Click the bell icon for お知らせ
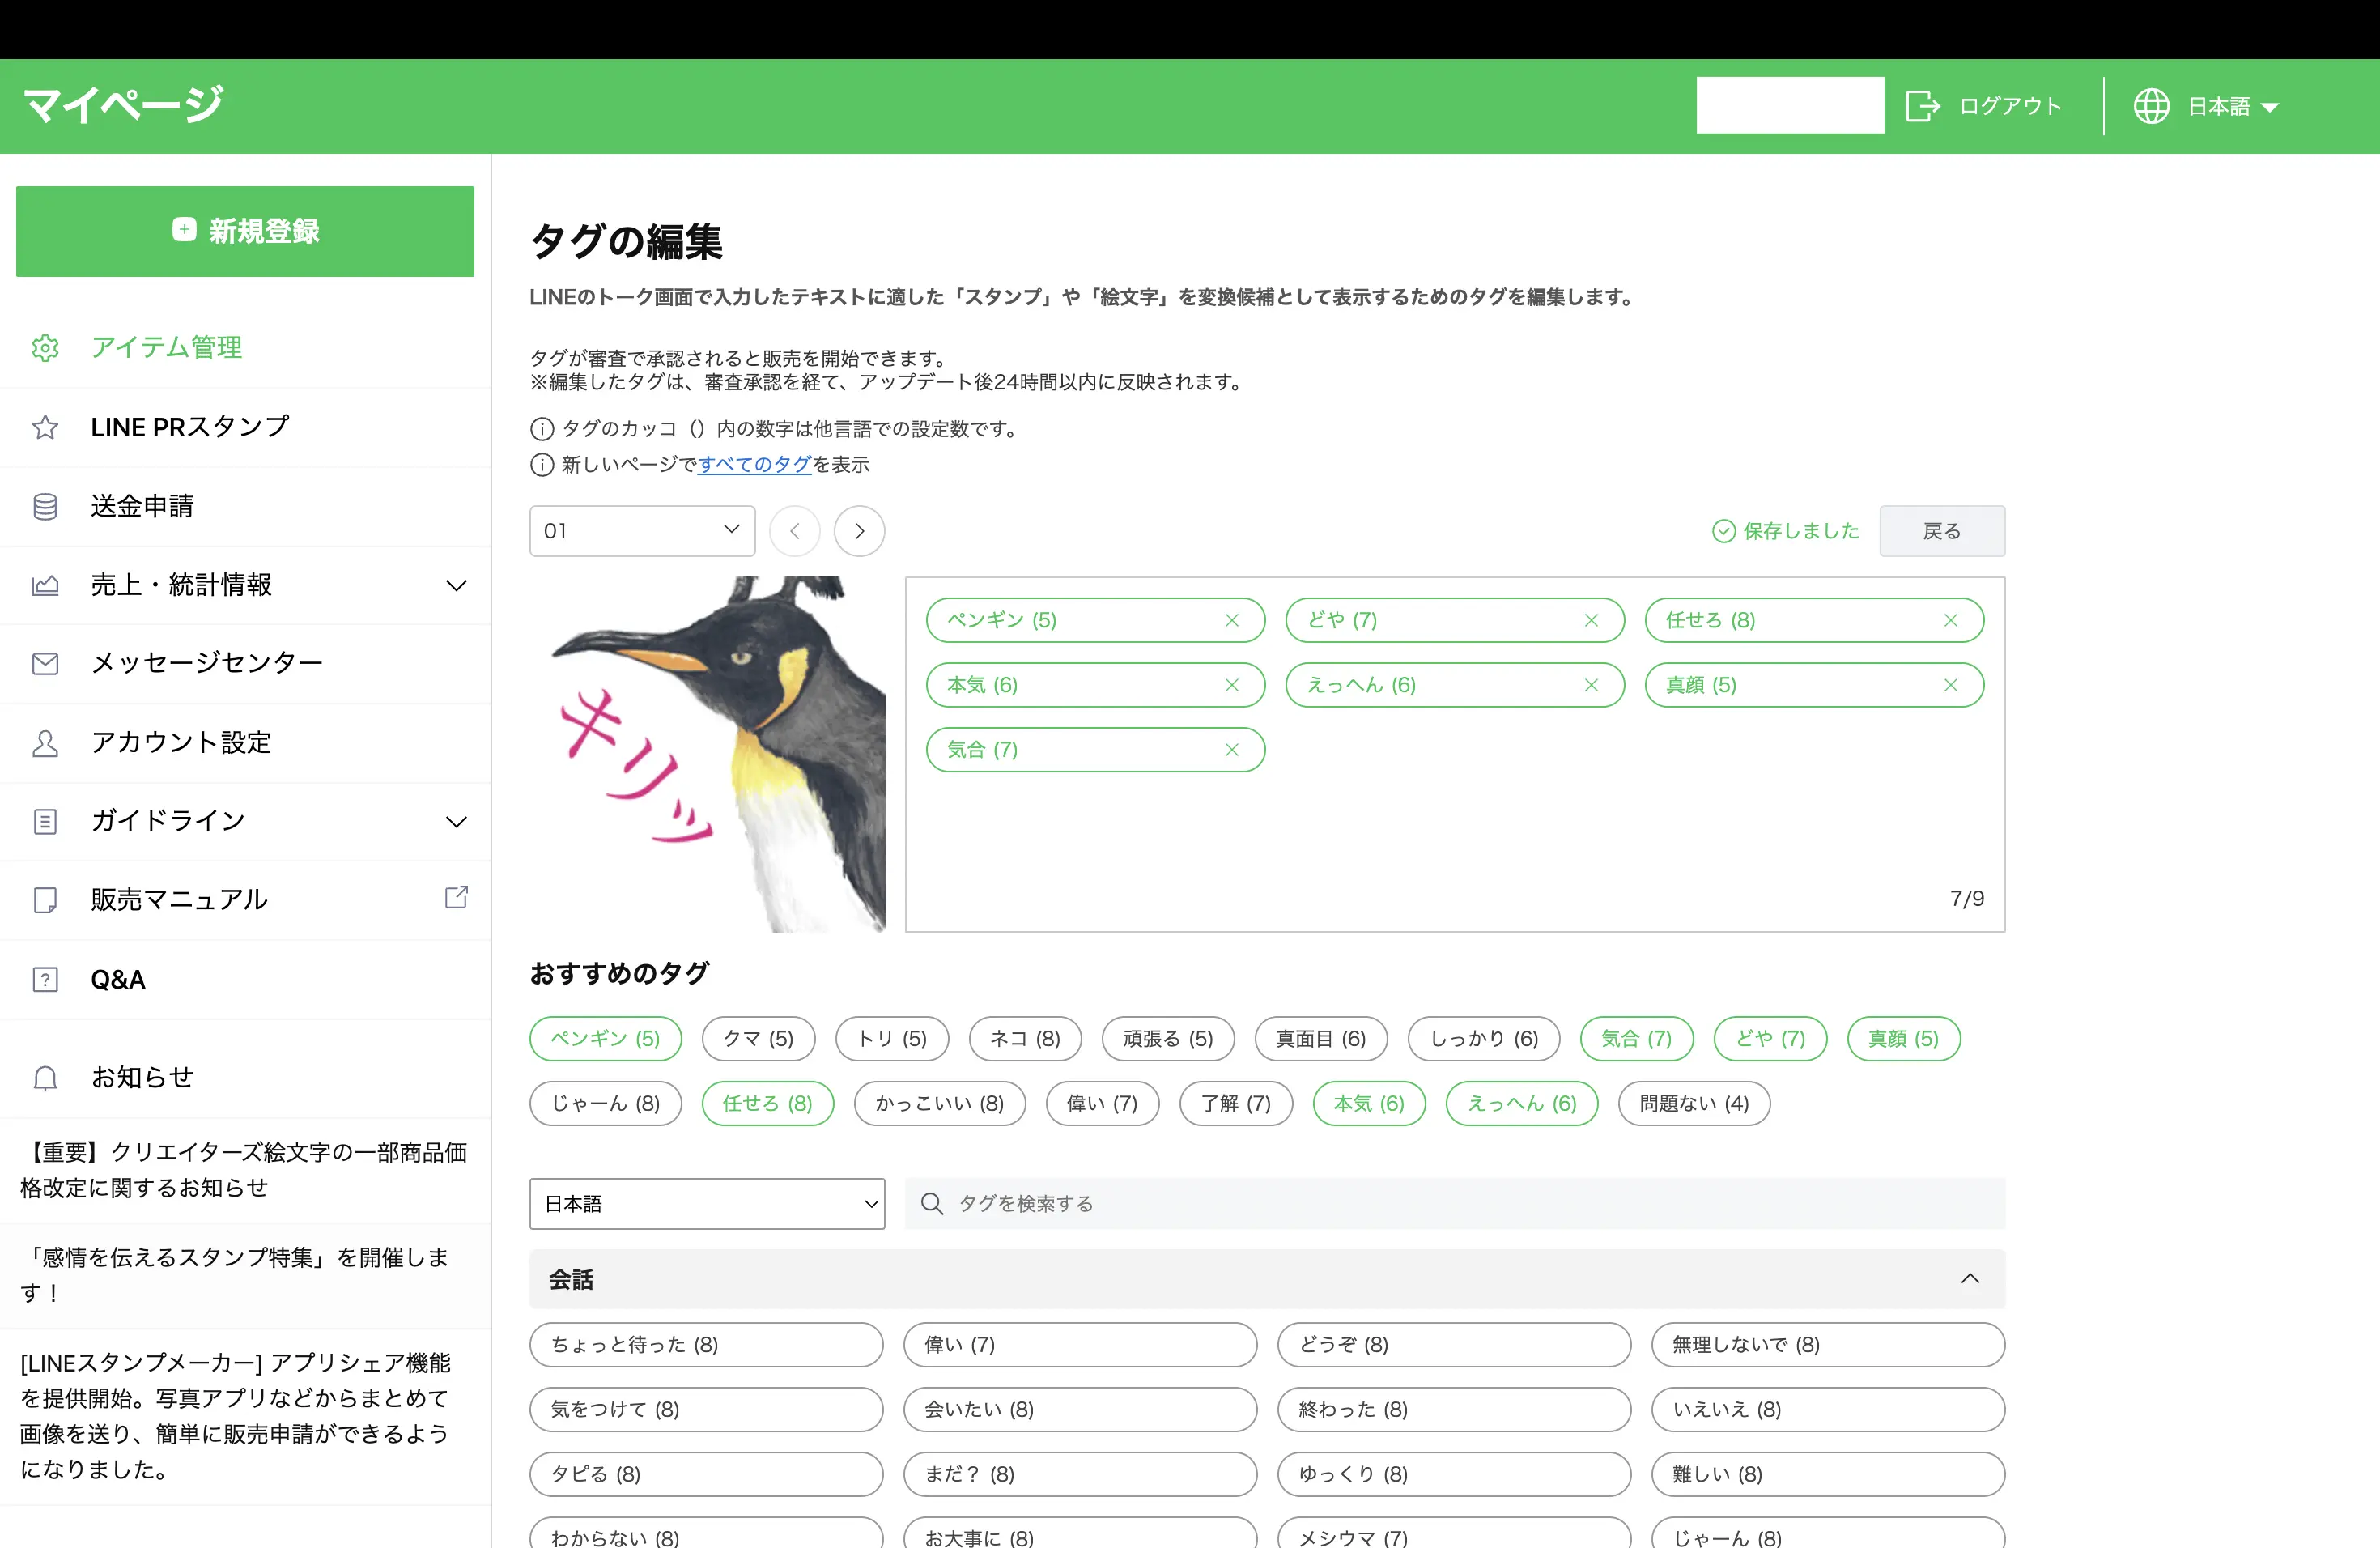The width and height of the screenshot is (2380, 1548). point(45,1077)
